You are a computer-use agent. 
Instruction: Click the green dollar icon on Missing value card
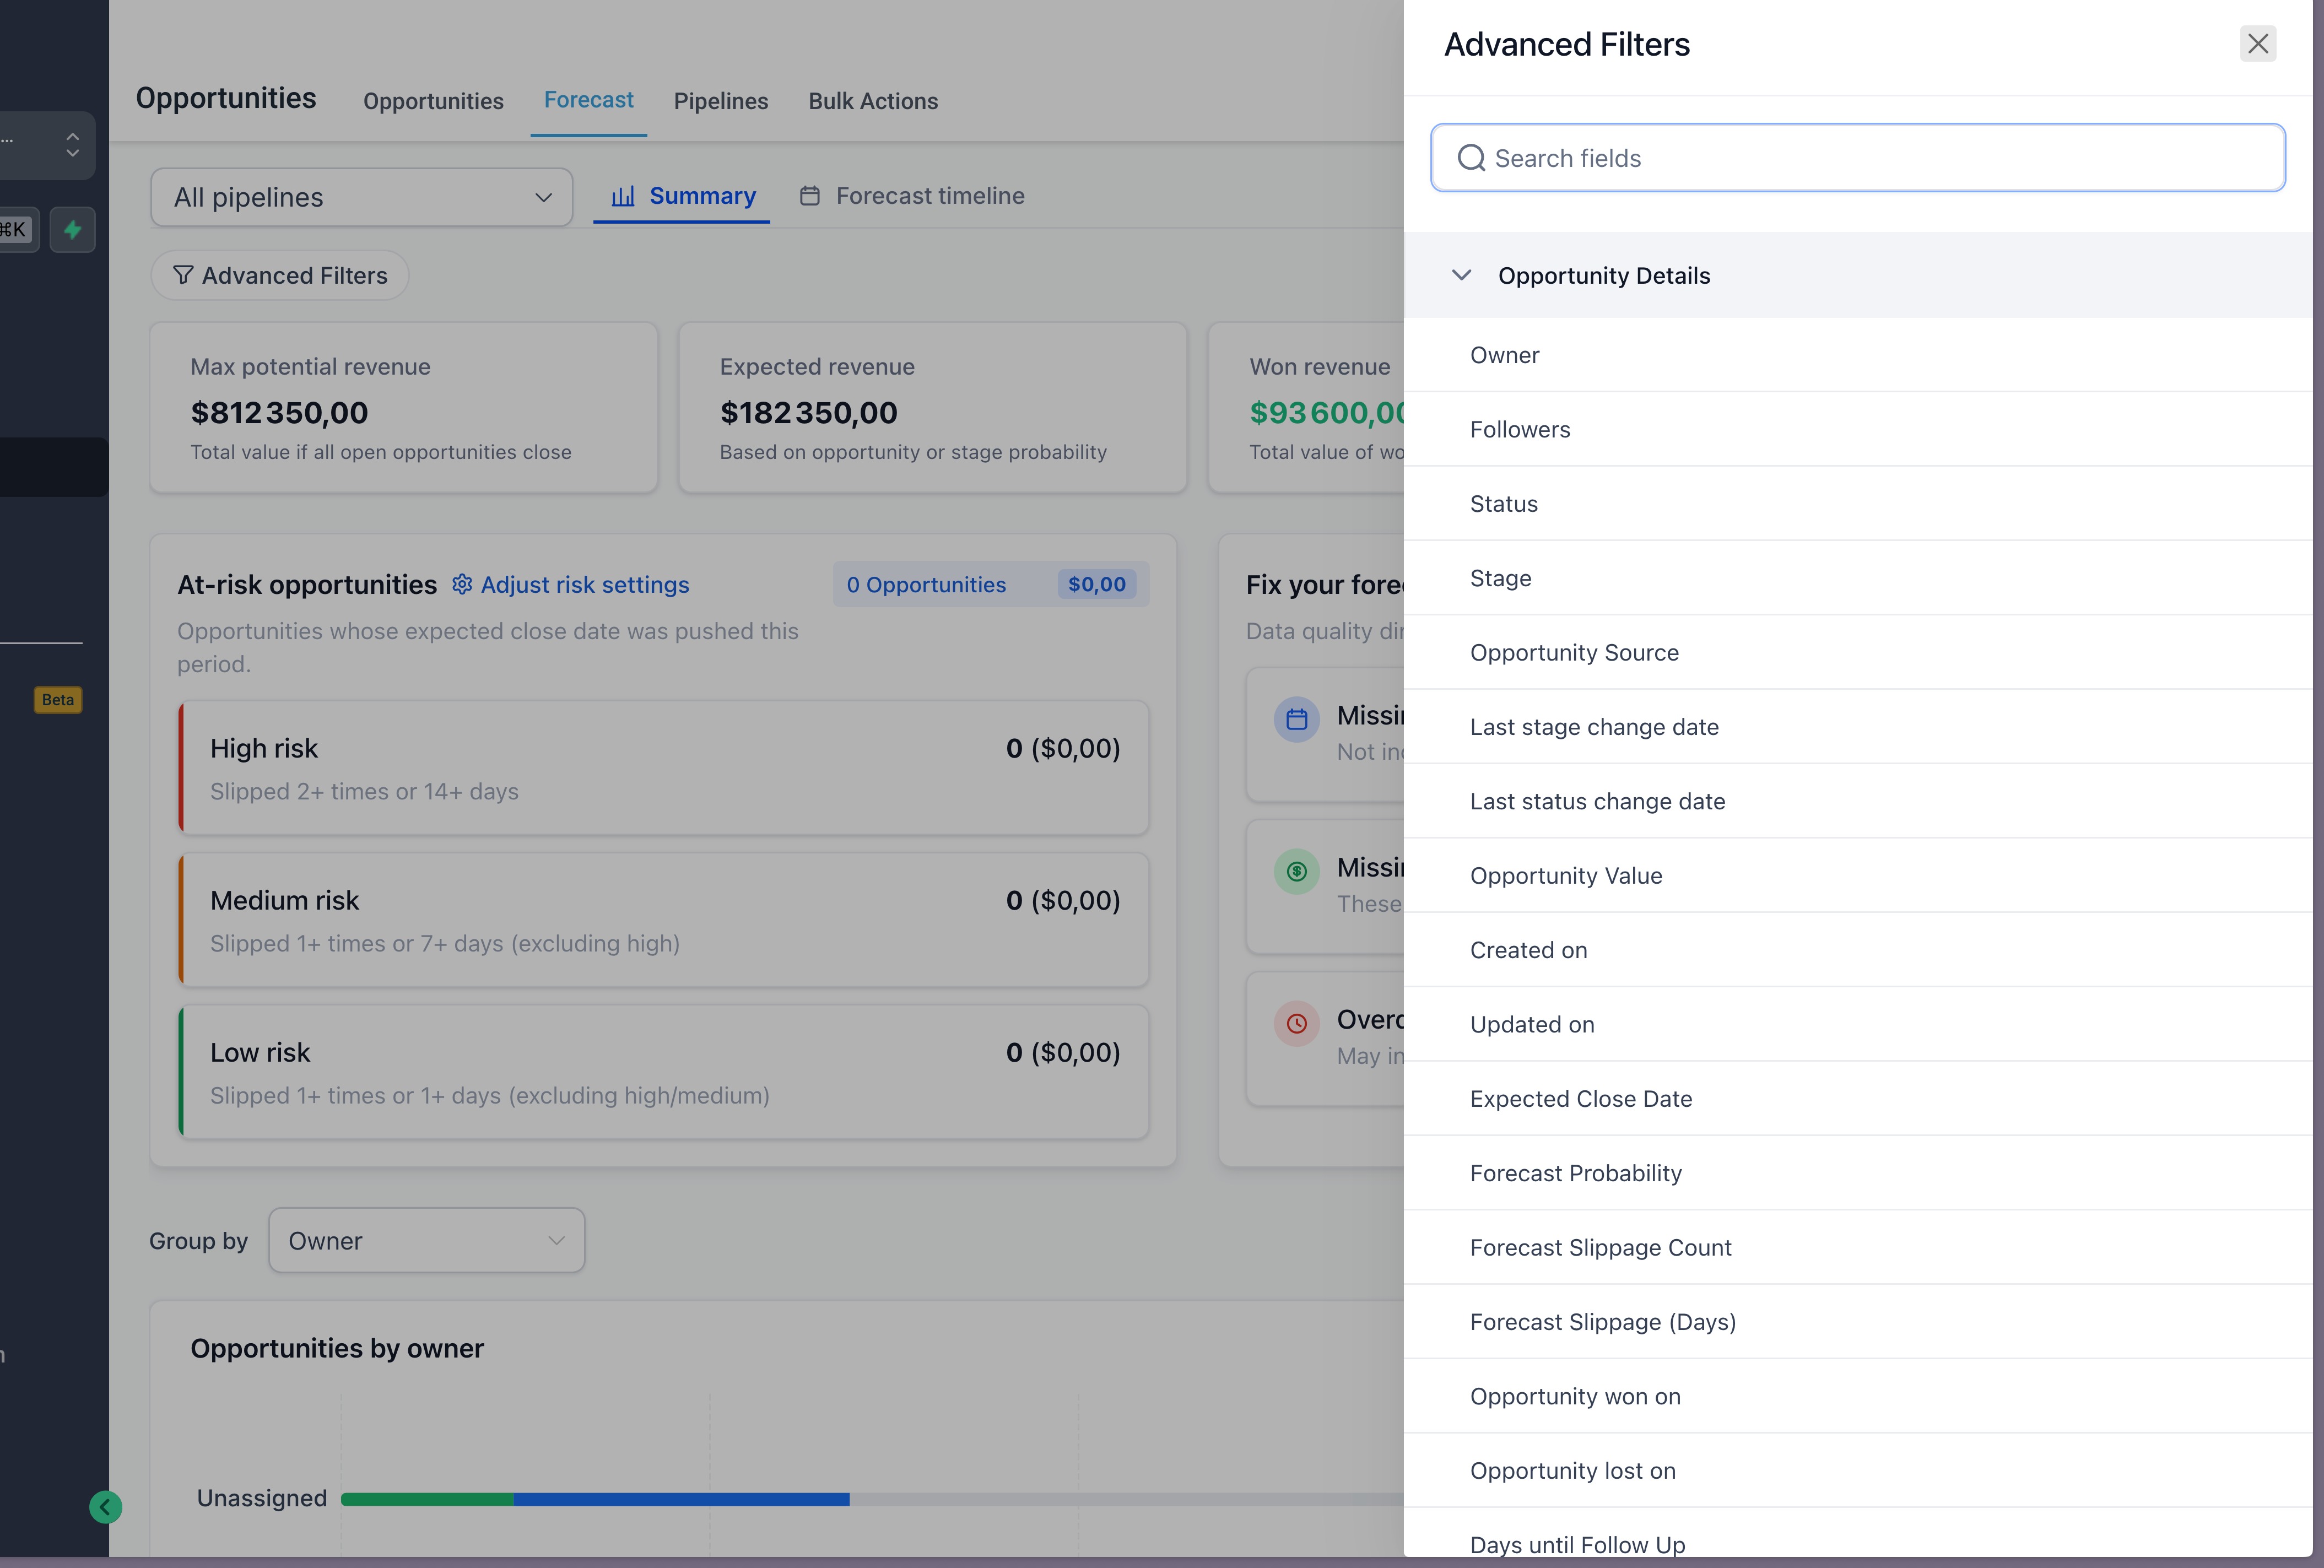pyautogui.click(x=1296, y=871)
